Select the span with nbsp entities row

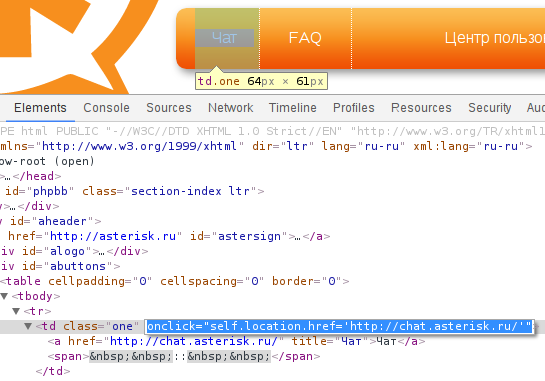tap(184, 356)
